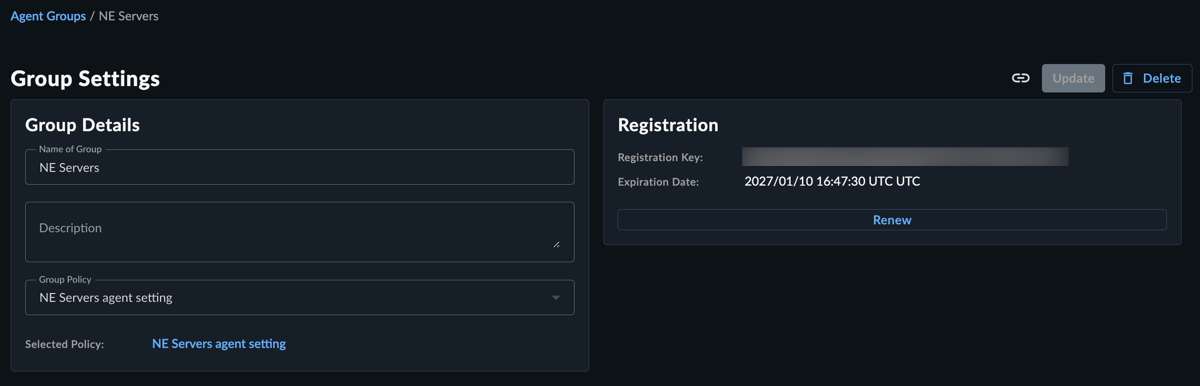This screenshot has width=1200, height=386.
Task: Click the NE Servers breadcrumb text
Action: pos(128,16)
